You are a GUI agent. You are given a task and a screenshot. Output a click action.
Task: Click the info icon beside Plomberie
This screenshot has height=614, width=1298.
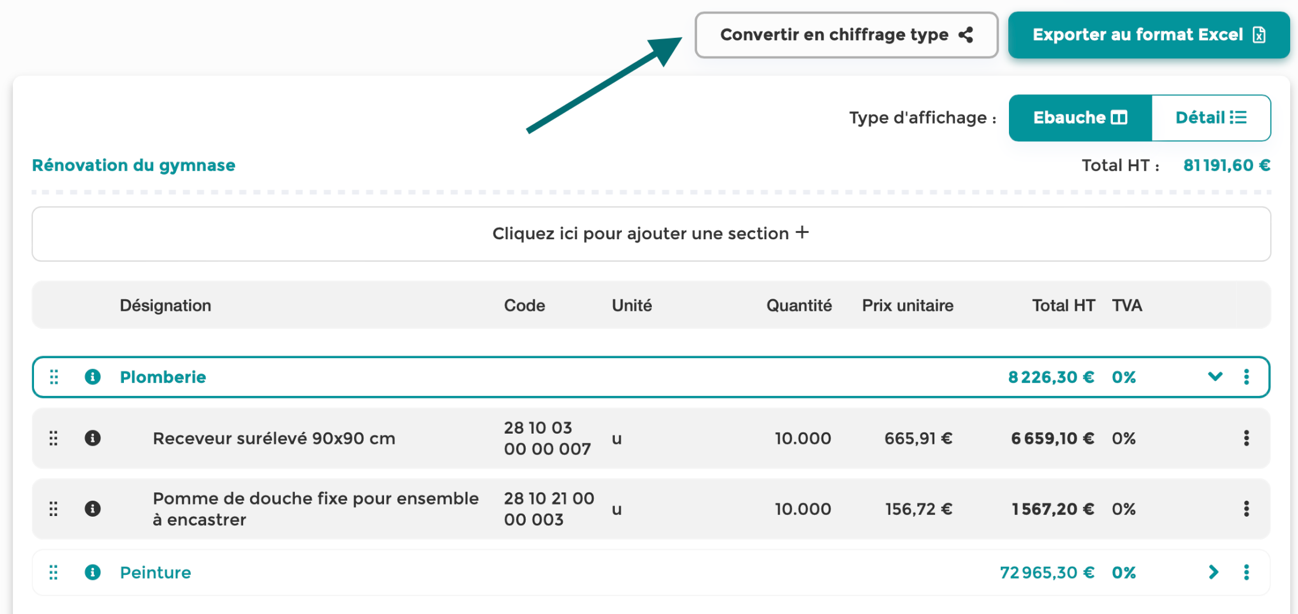click(93, 377)
